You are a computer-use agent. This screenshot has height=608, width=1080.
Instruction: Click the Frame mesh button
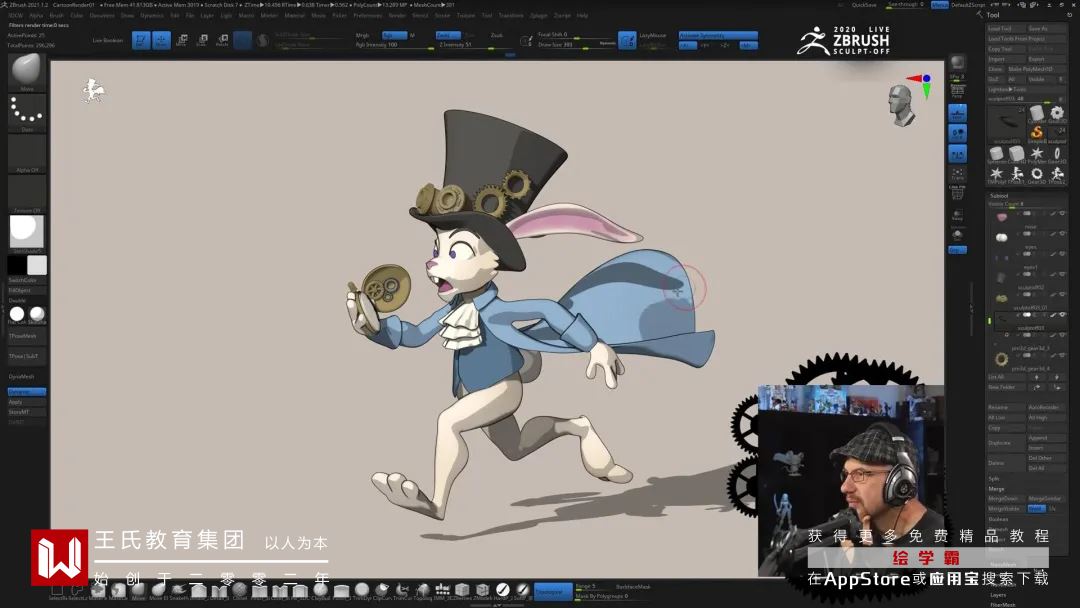coord(957,175)
